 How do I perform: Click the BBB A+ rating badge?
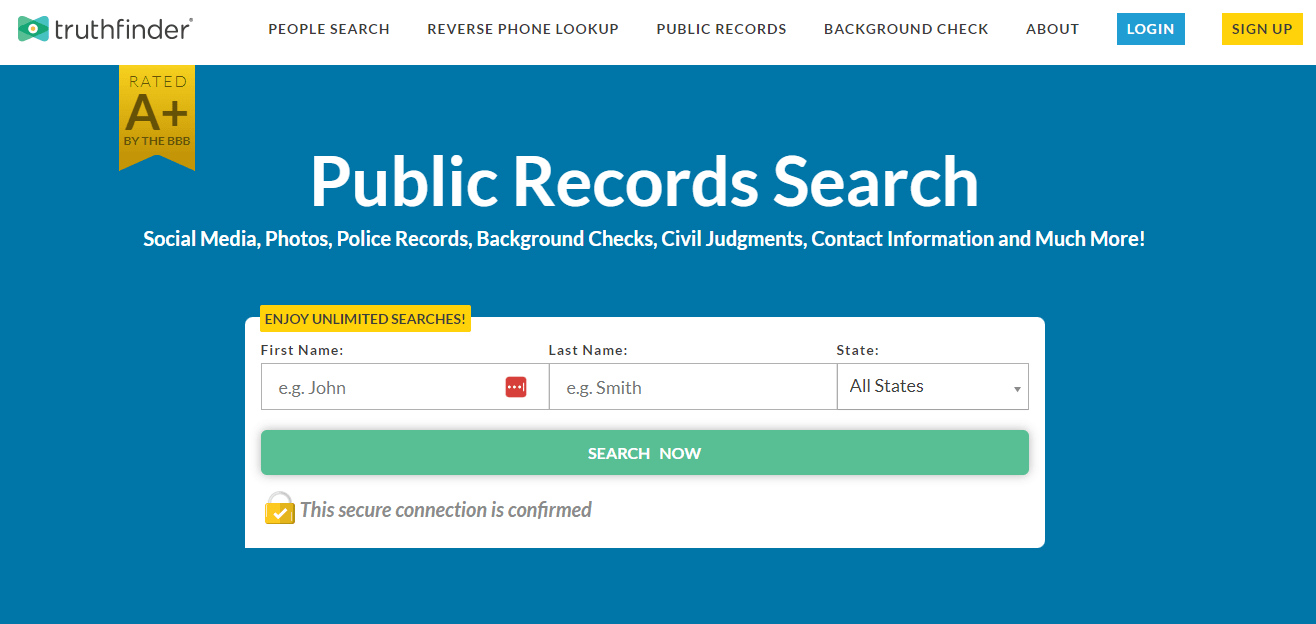(157, 118)
